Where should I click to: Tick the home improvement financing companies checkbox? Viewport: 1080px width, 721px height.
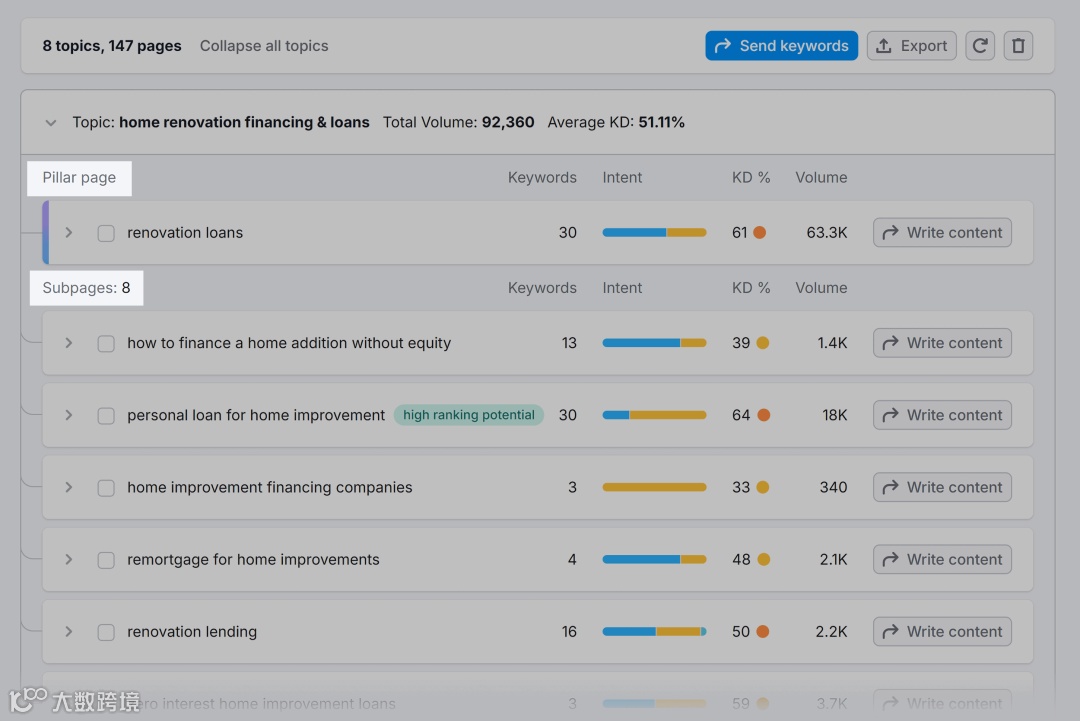[106, 488]
